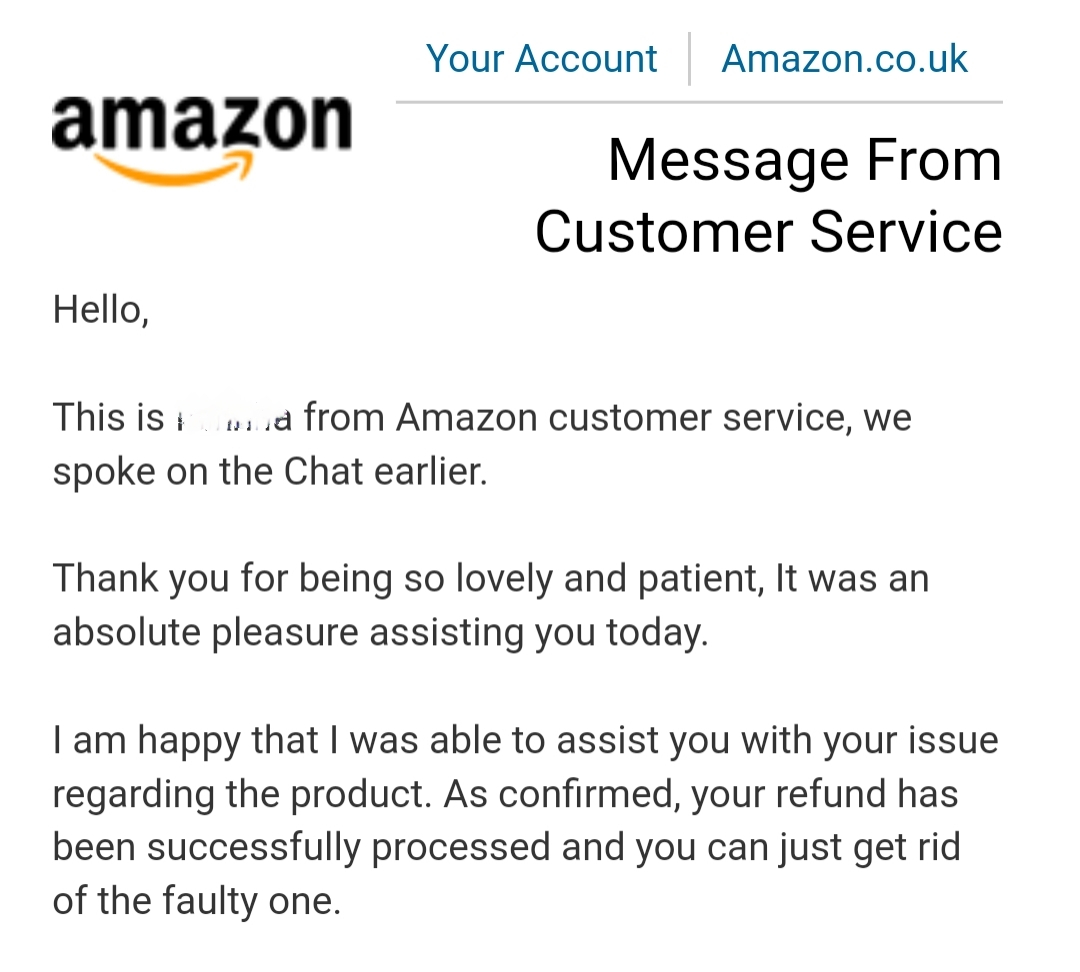Click 'regarding the product. As confirmed' line
The width and height of the screenshot is (1080, 972).
click(506, 794)
